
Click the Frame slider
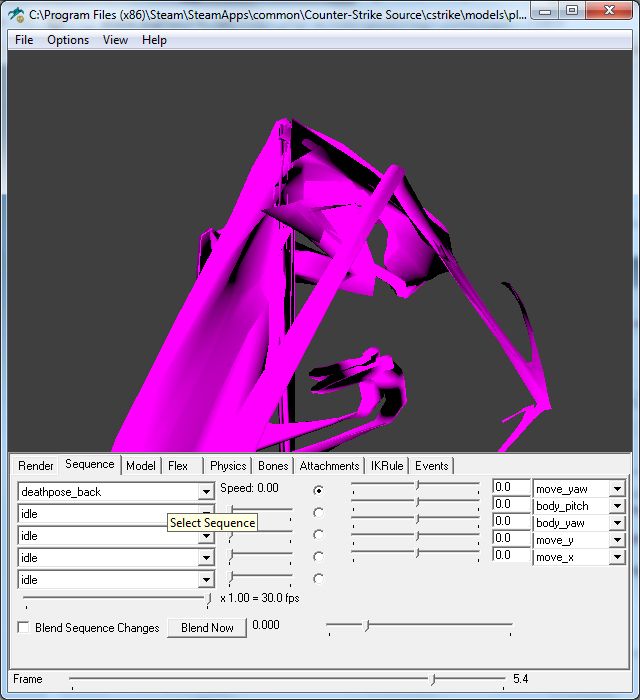288,681
